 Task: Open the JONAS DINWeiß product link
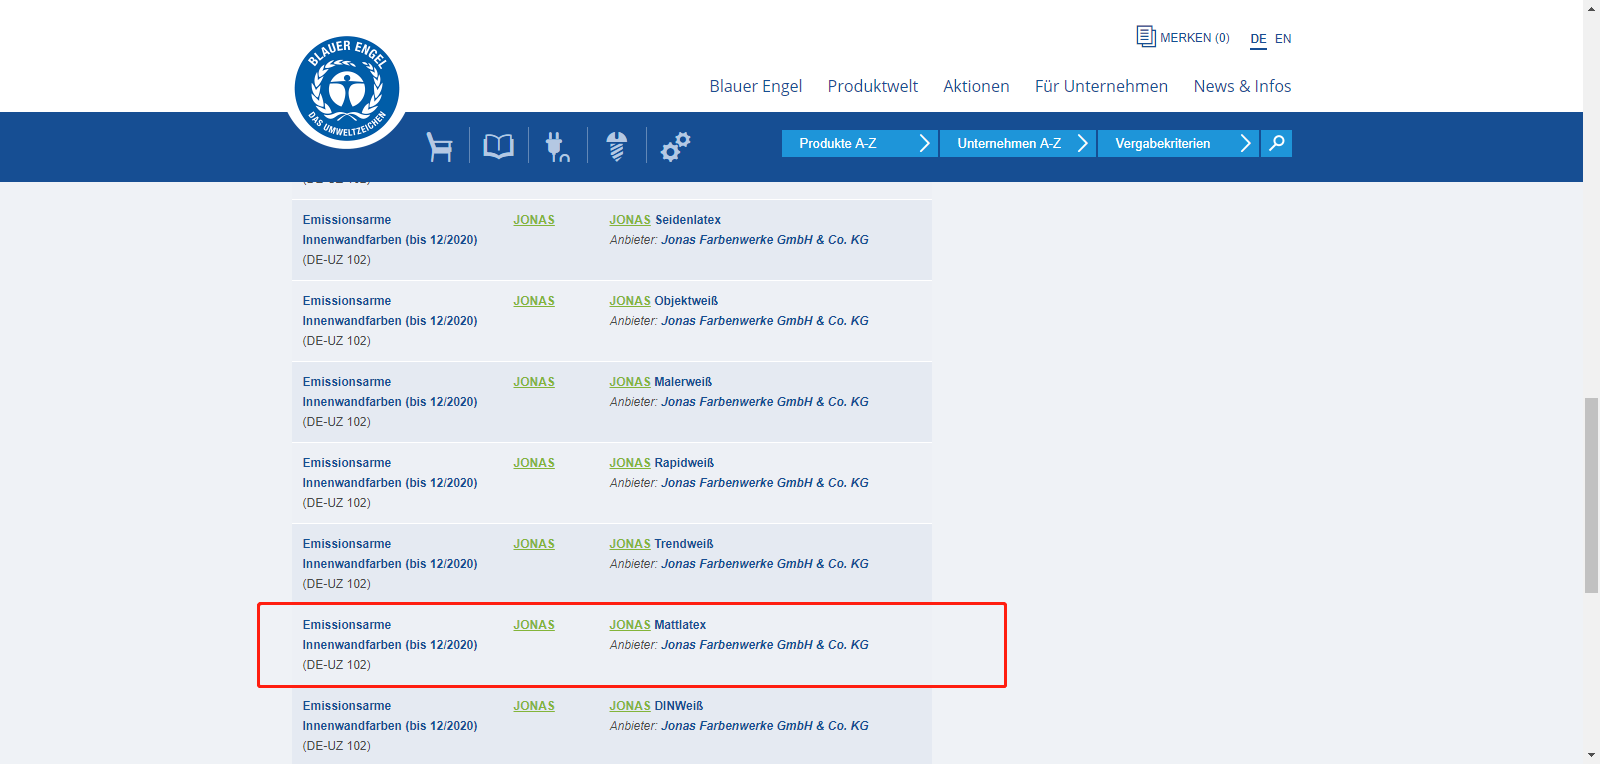(x=657, y=706)
